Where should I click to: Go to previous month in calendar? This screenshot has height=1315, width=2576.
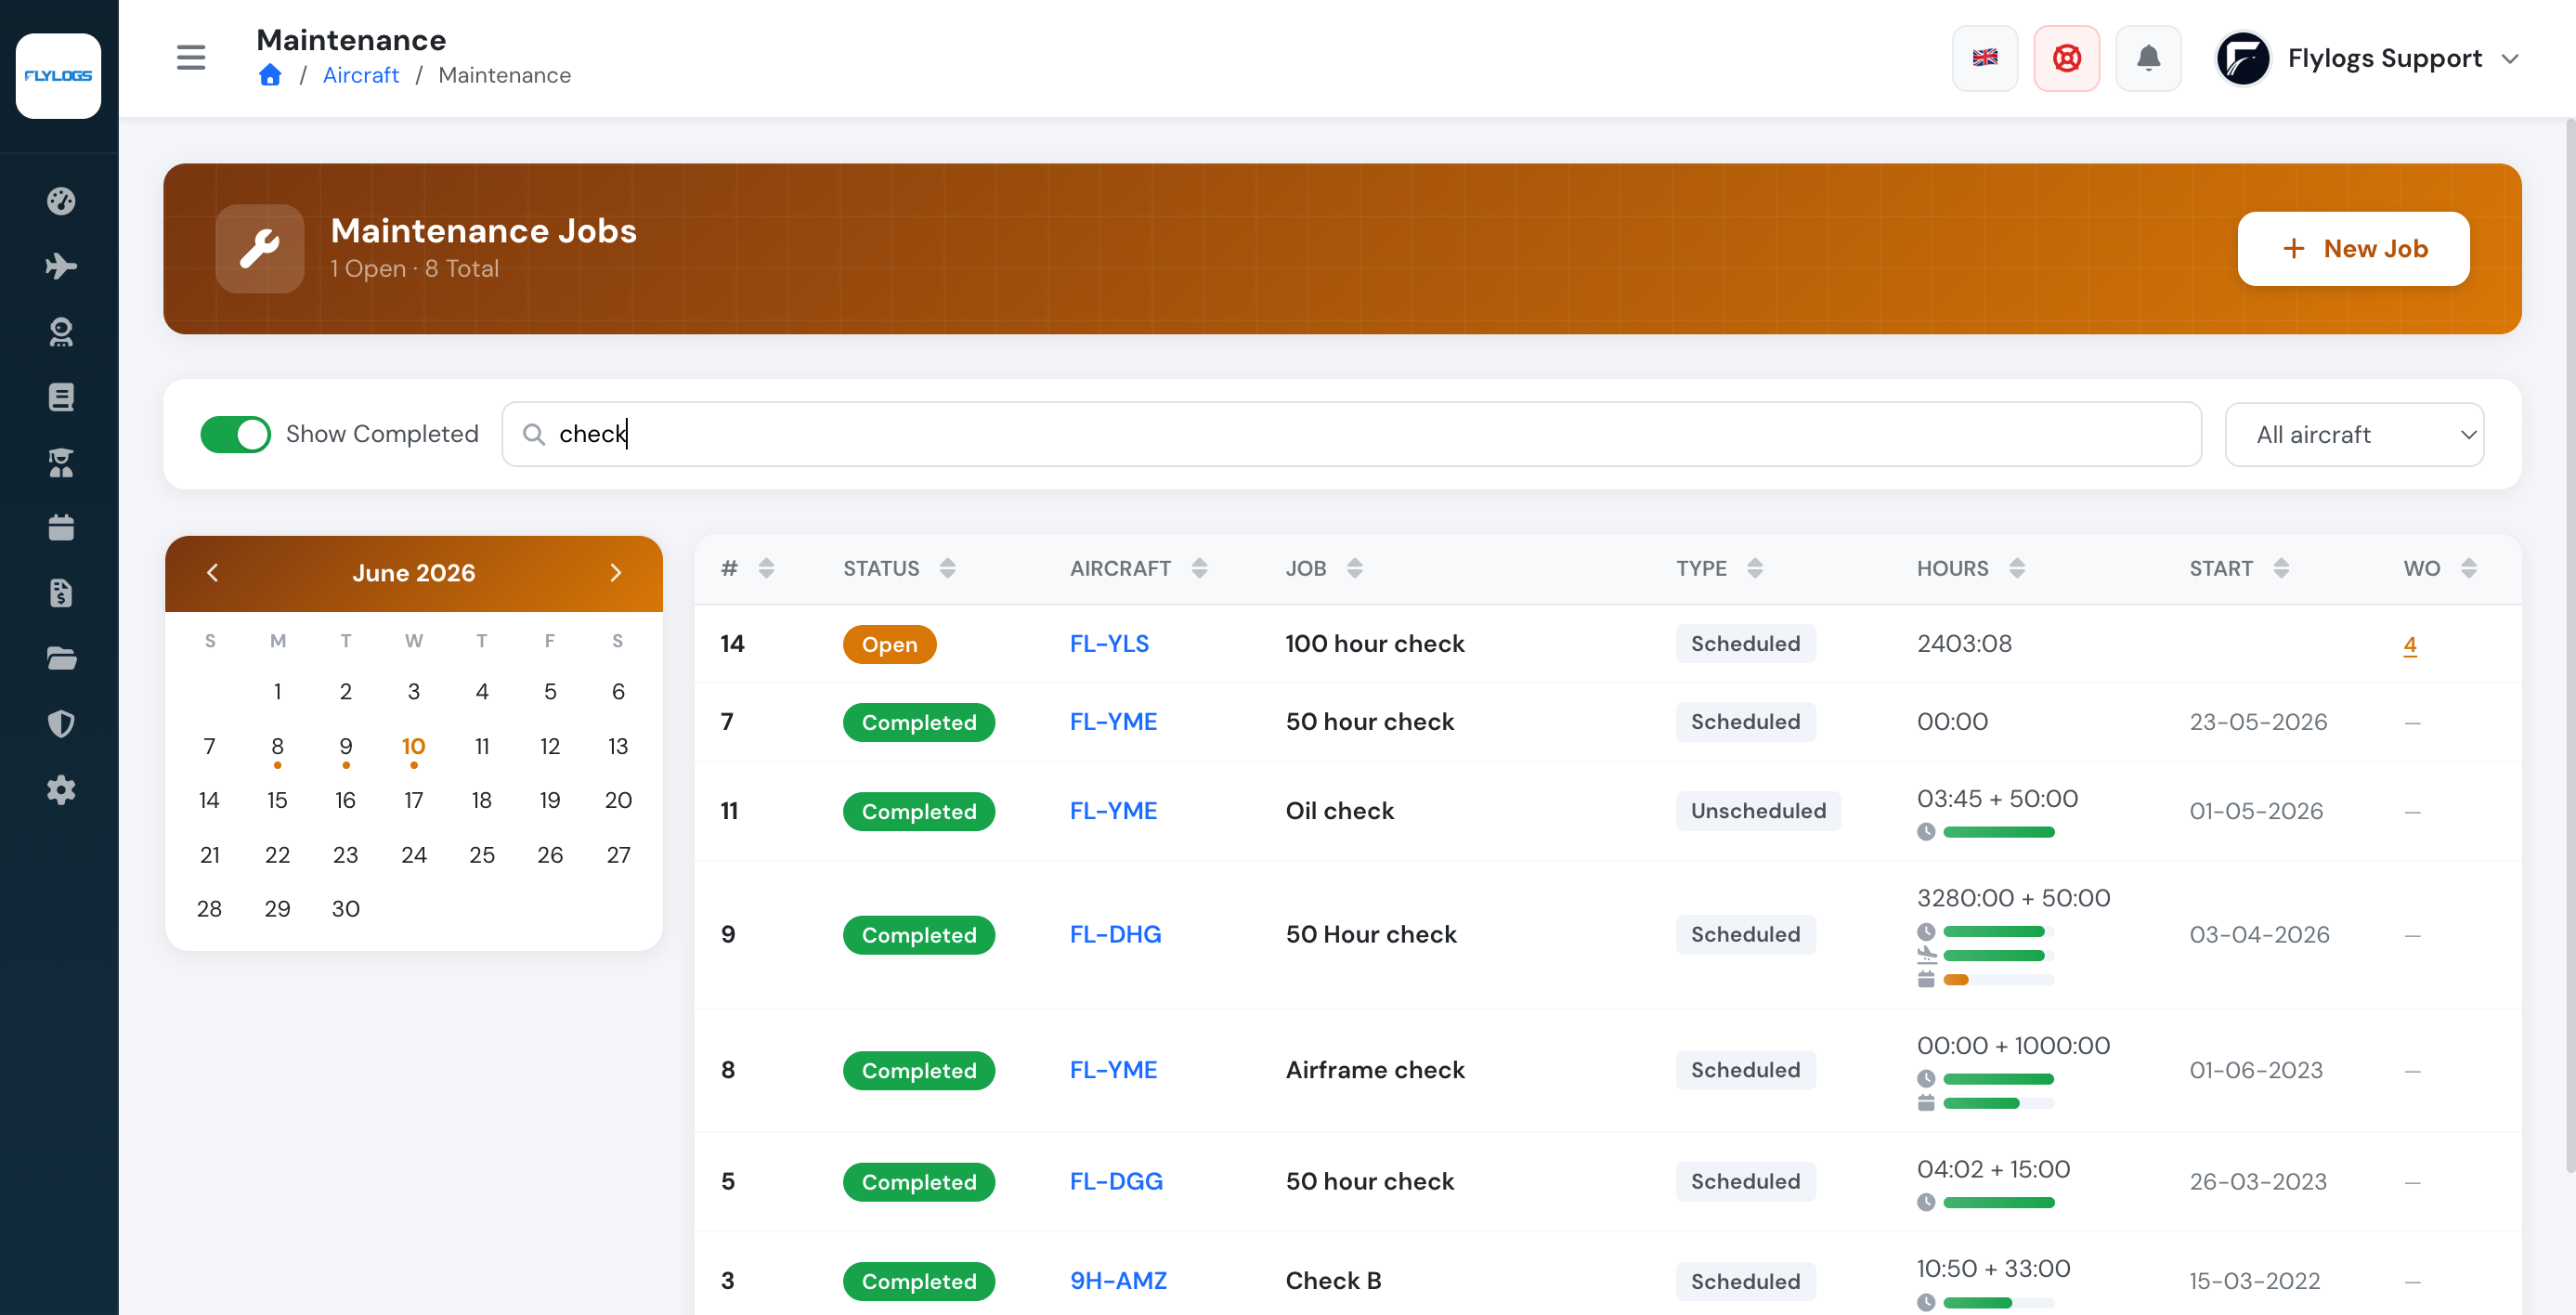pos(212,572)
